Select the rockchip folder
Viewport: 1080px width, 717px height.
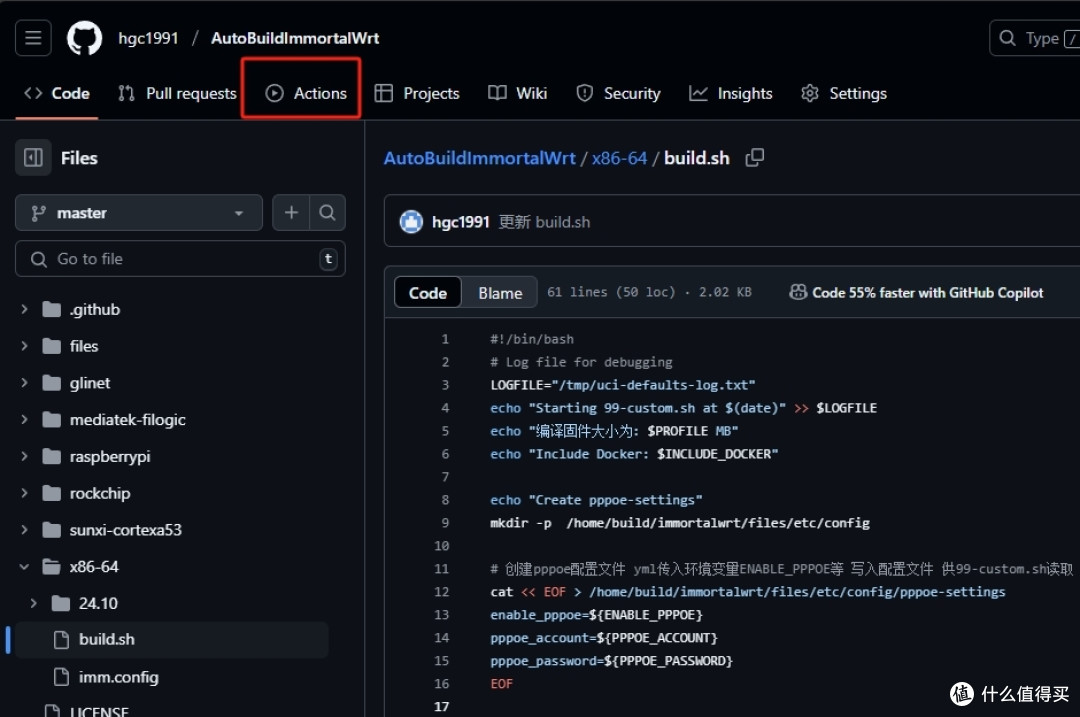[100, 493]
